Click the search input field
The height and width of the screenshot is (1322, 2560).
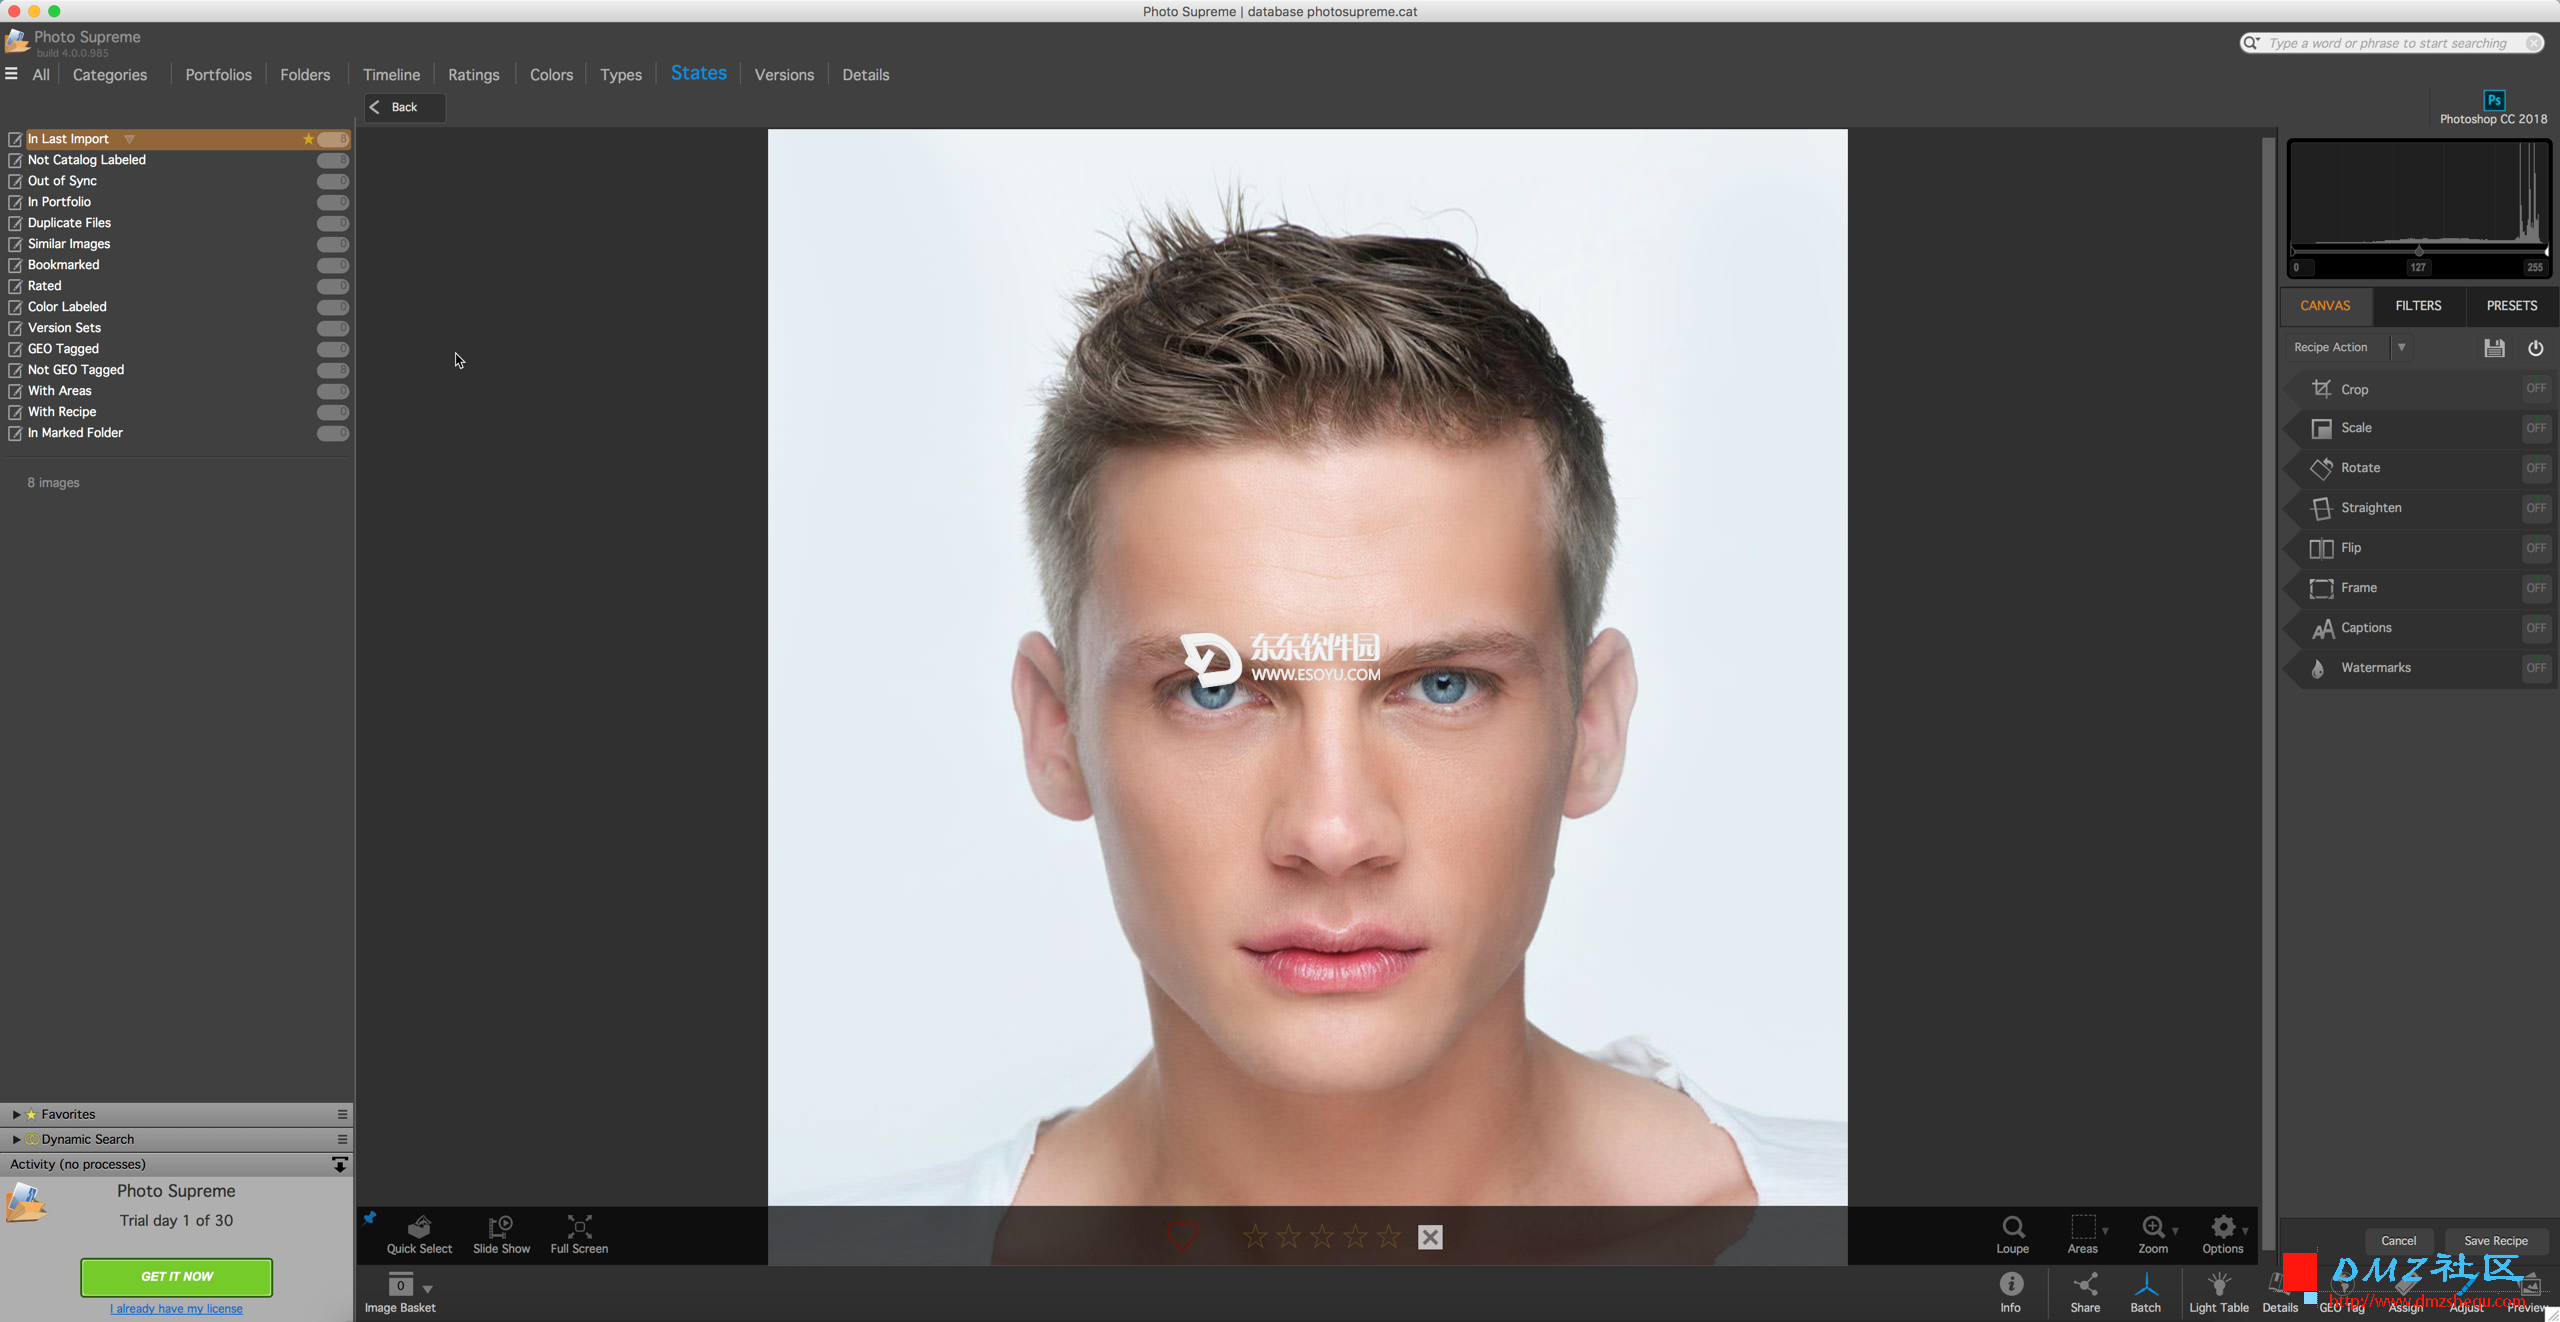click(x=2392, y=43)
